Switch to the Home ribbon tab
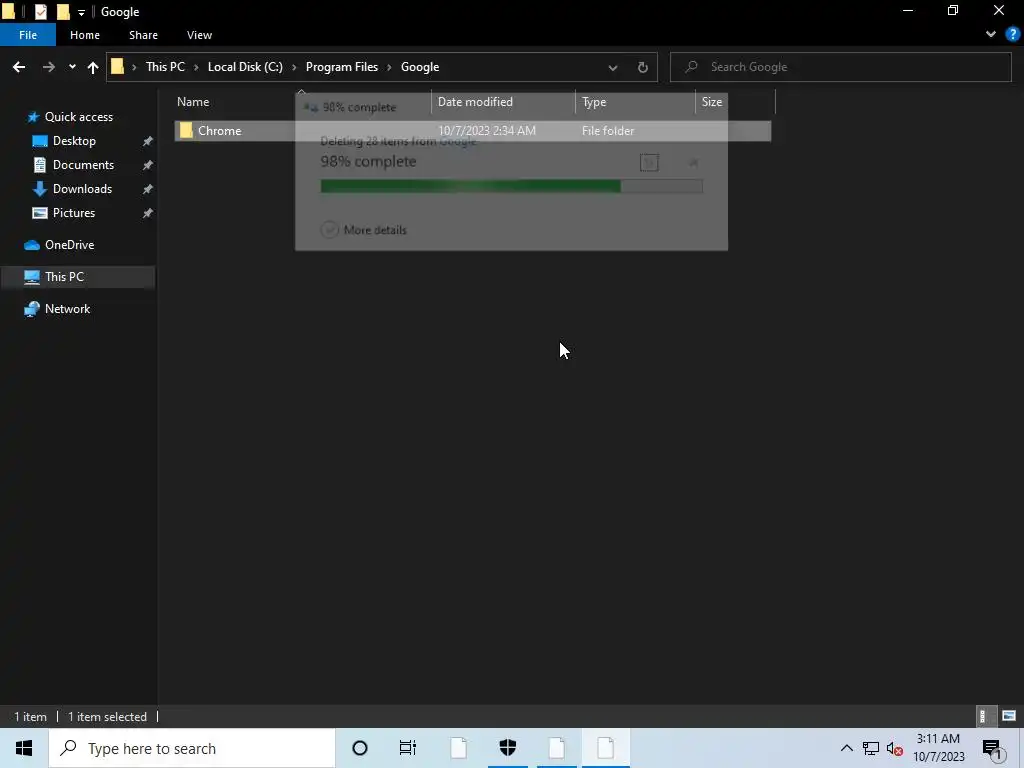1024x768 pixels. (x=85, y=35)
